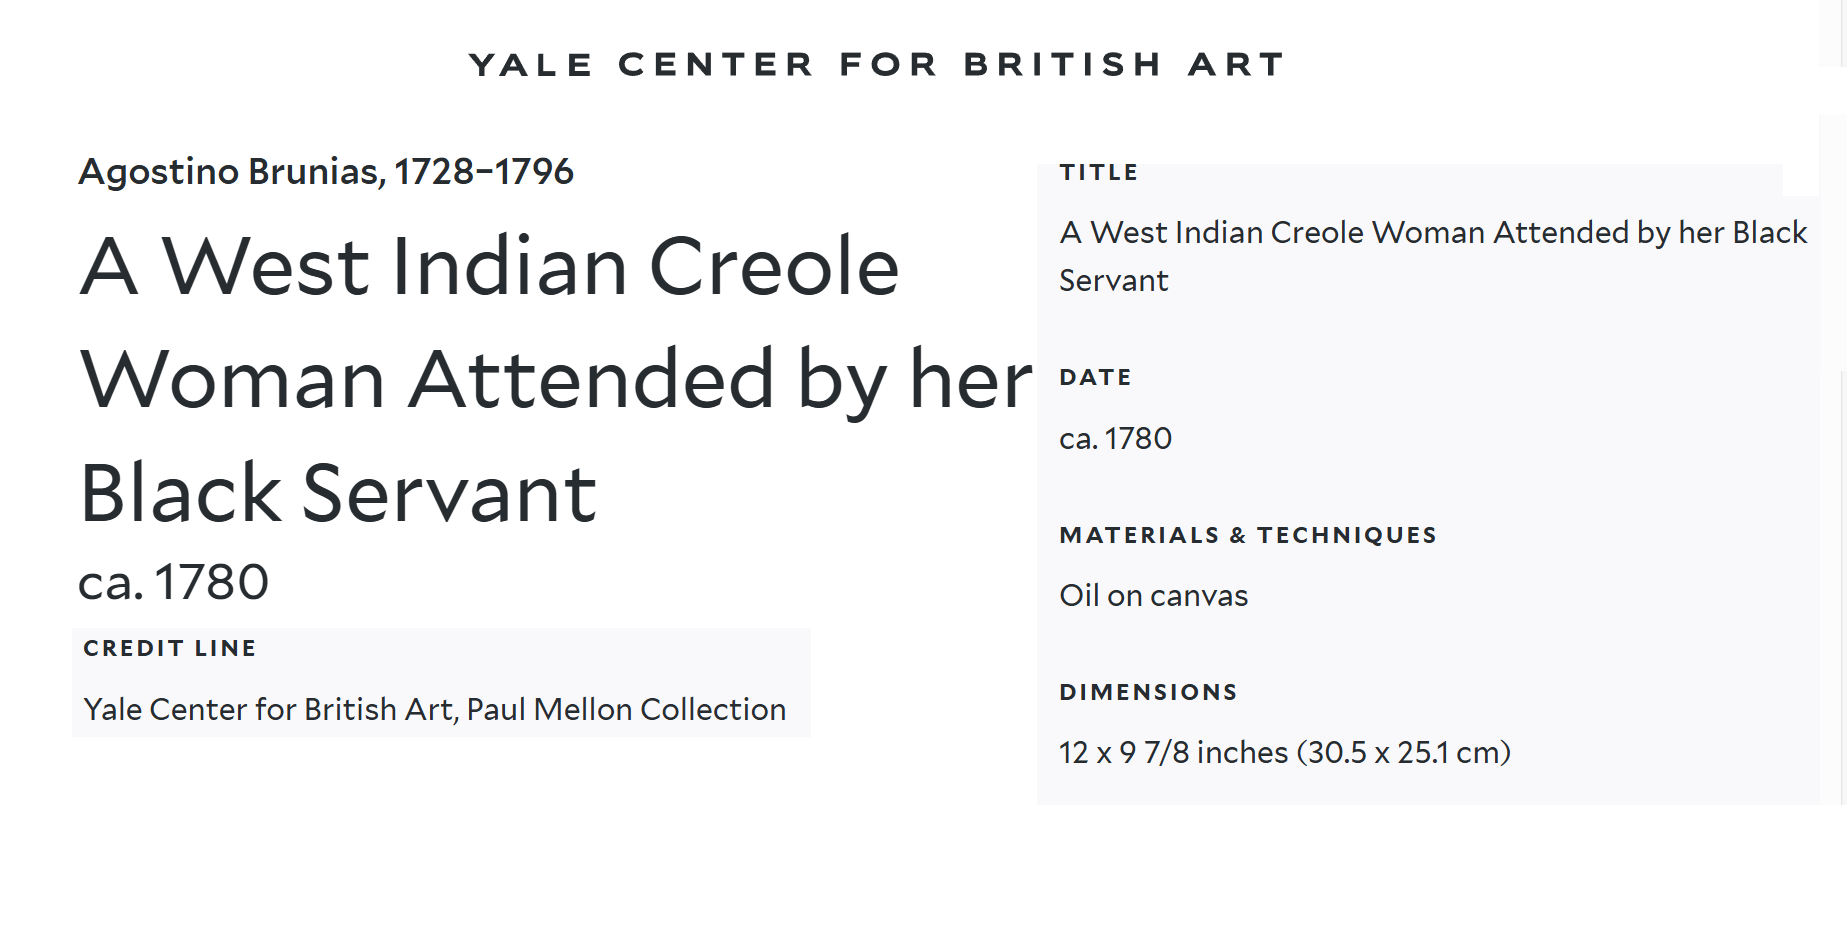Click the MATERIALS & TECHNIQUES label
Screen dimensions: 1847x925
[1248, 535]
